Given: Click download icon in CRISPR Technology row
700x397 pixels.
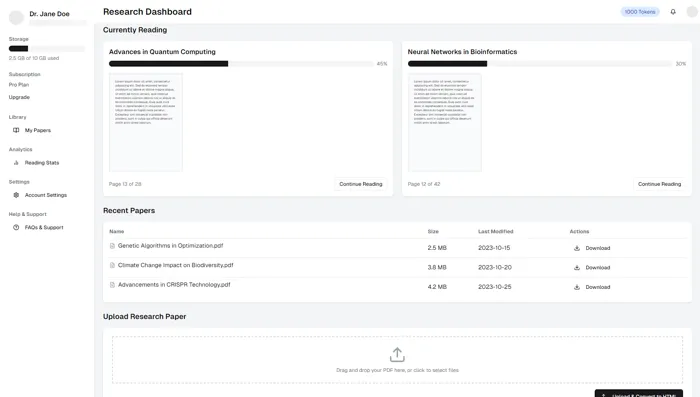Looking at the screenshot, I should click(577, 287).
